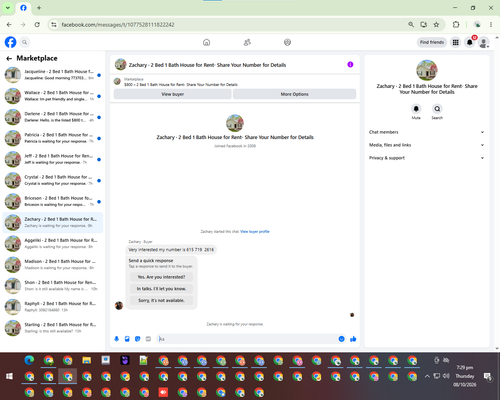Send quick reply "Sorry, it's not available."
The height and width of the screenshot is (400, 500).
point(161,300)
